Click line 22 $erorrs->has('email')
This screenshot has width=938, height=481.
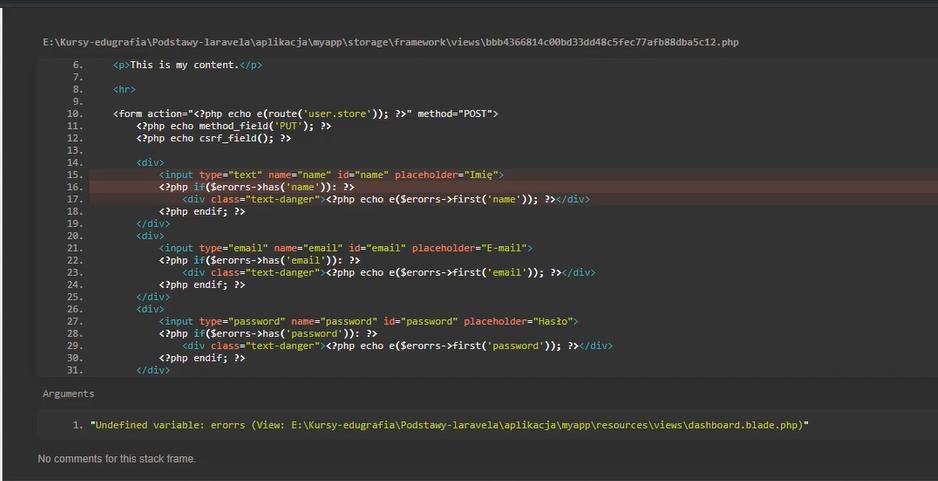(x=260, y=260)
